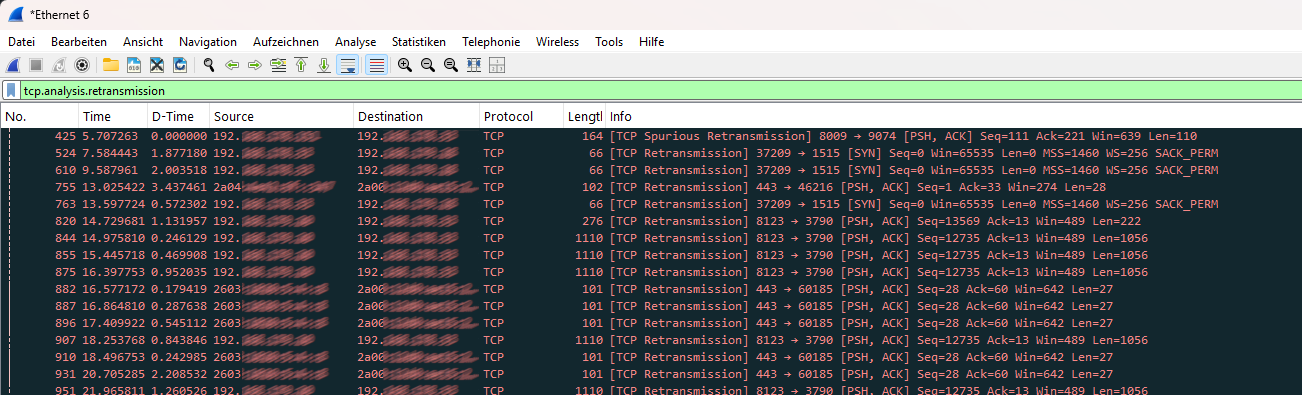Restart the current capture
1302x395 pixels.
coord(59,65)
